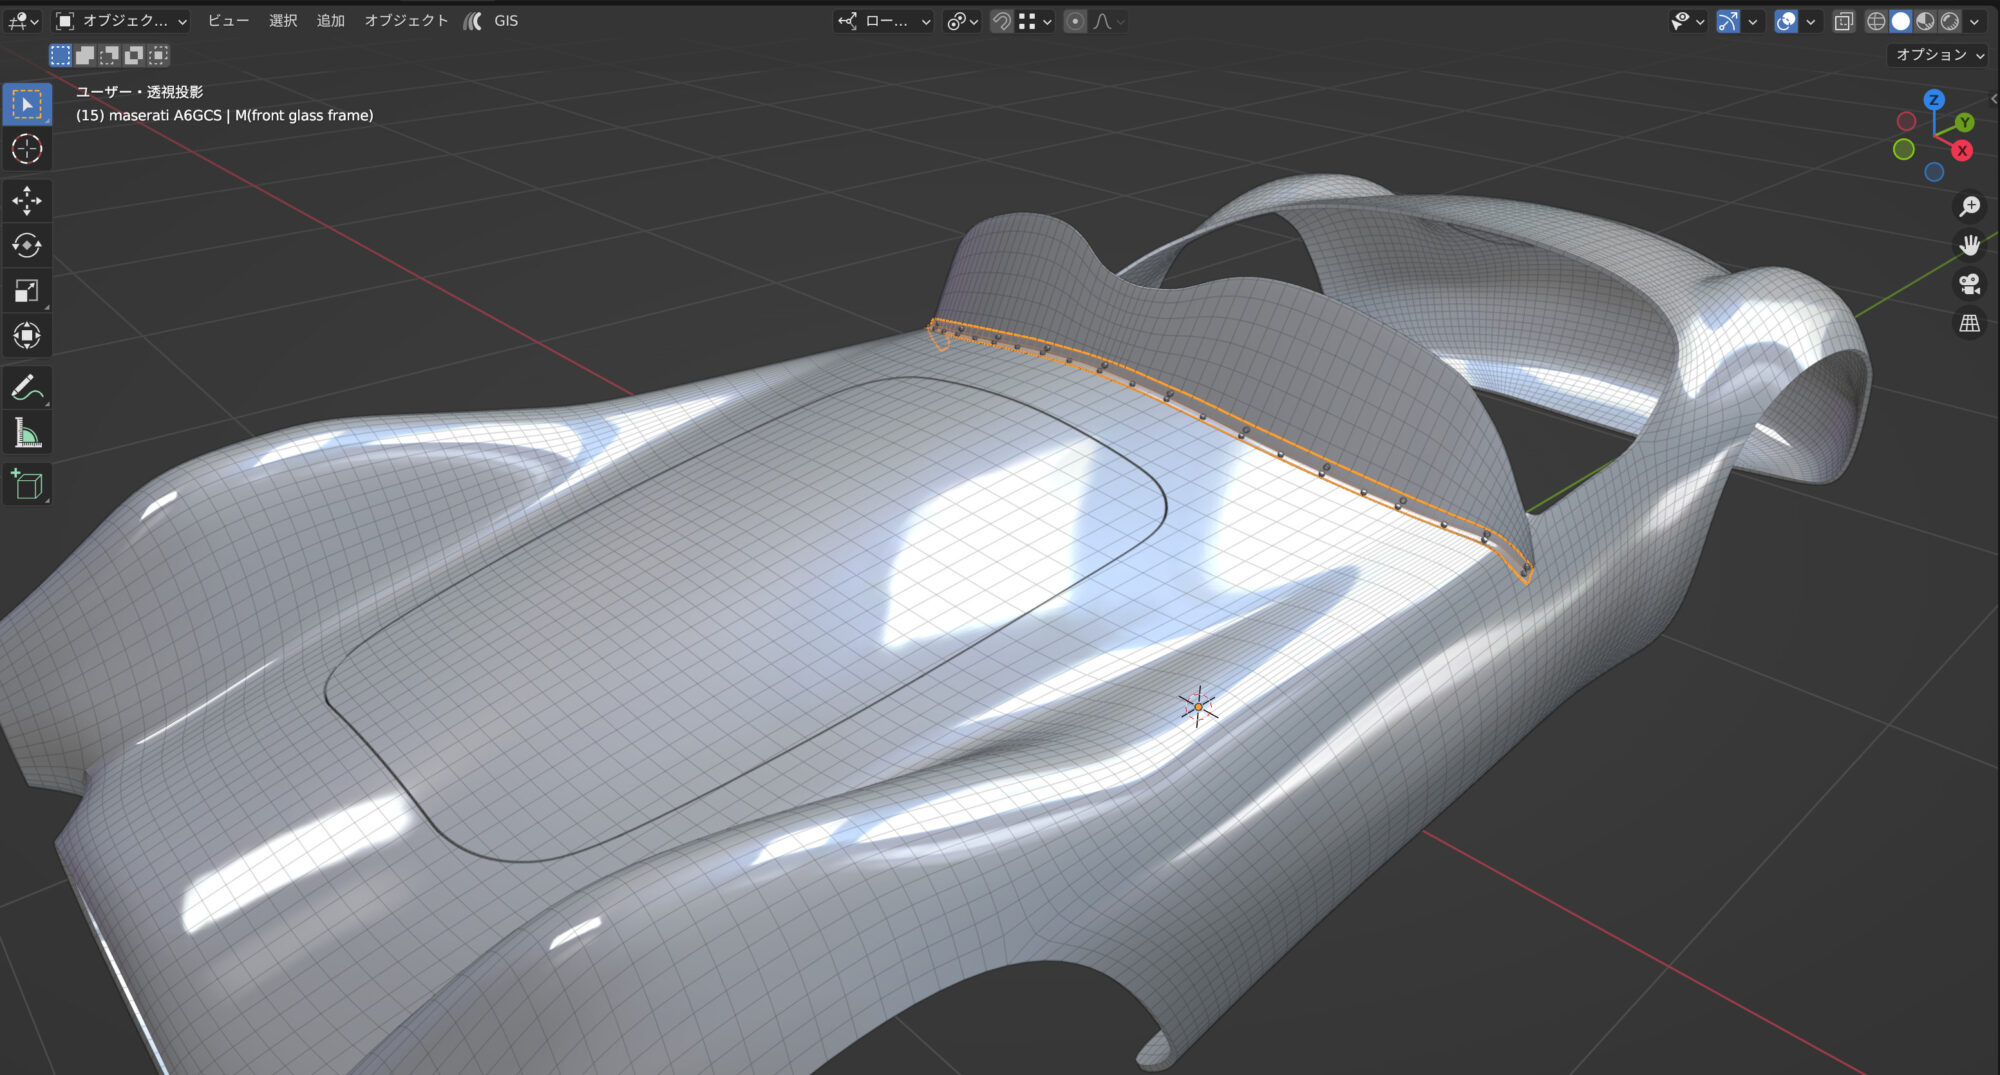Open object visibility and selectability dropdown
The width and height of the screenshot is (2000, 1075).
[x=1687, y=21]
